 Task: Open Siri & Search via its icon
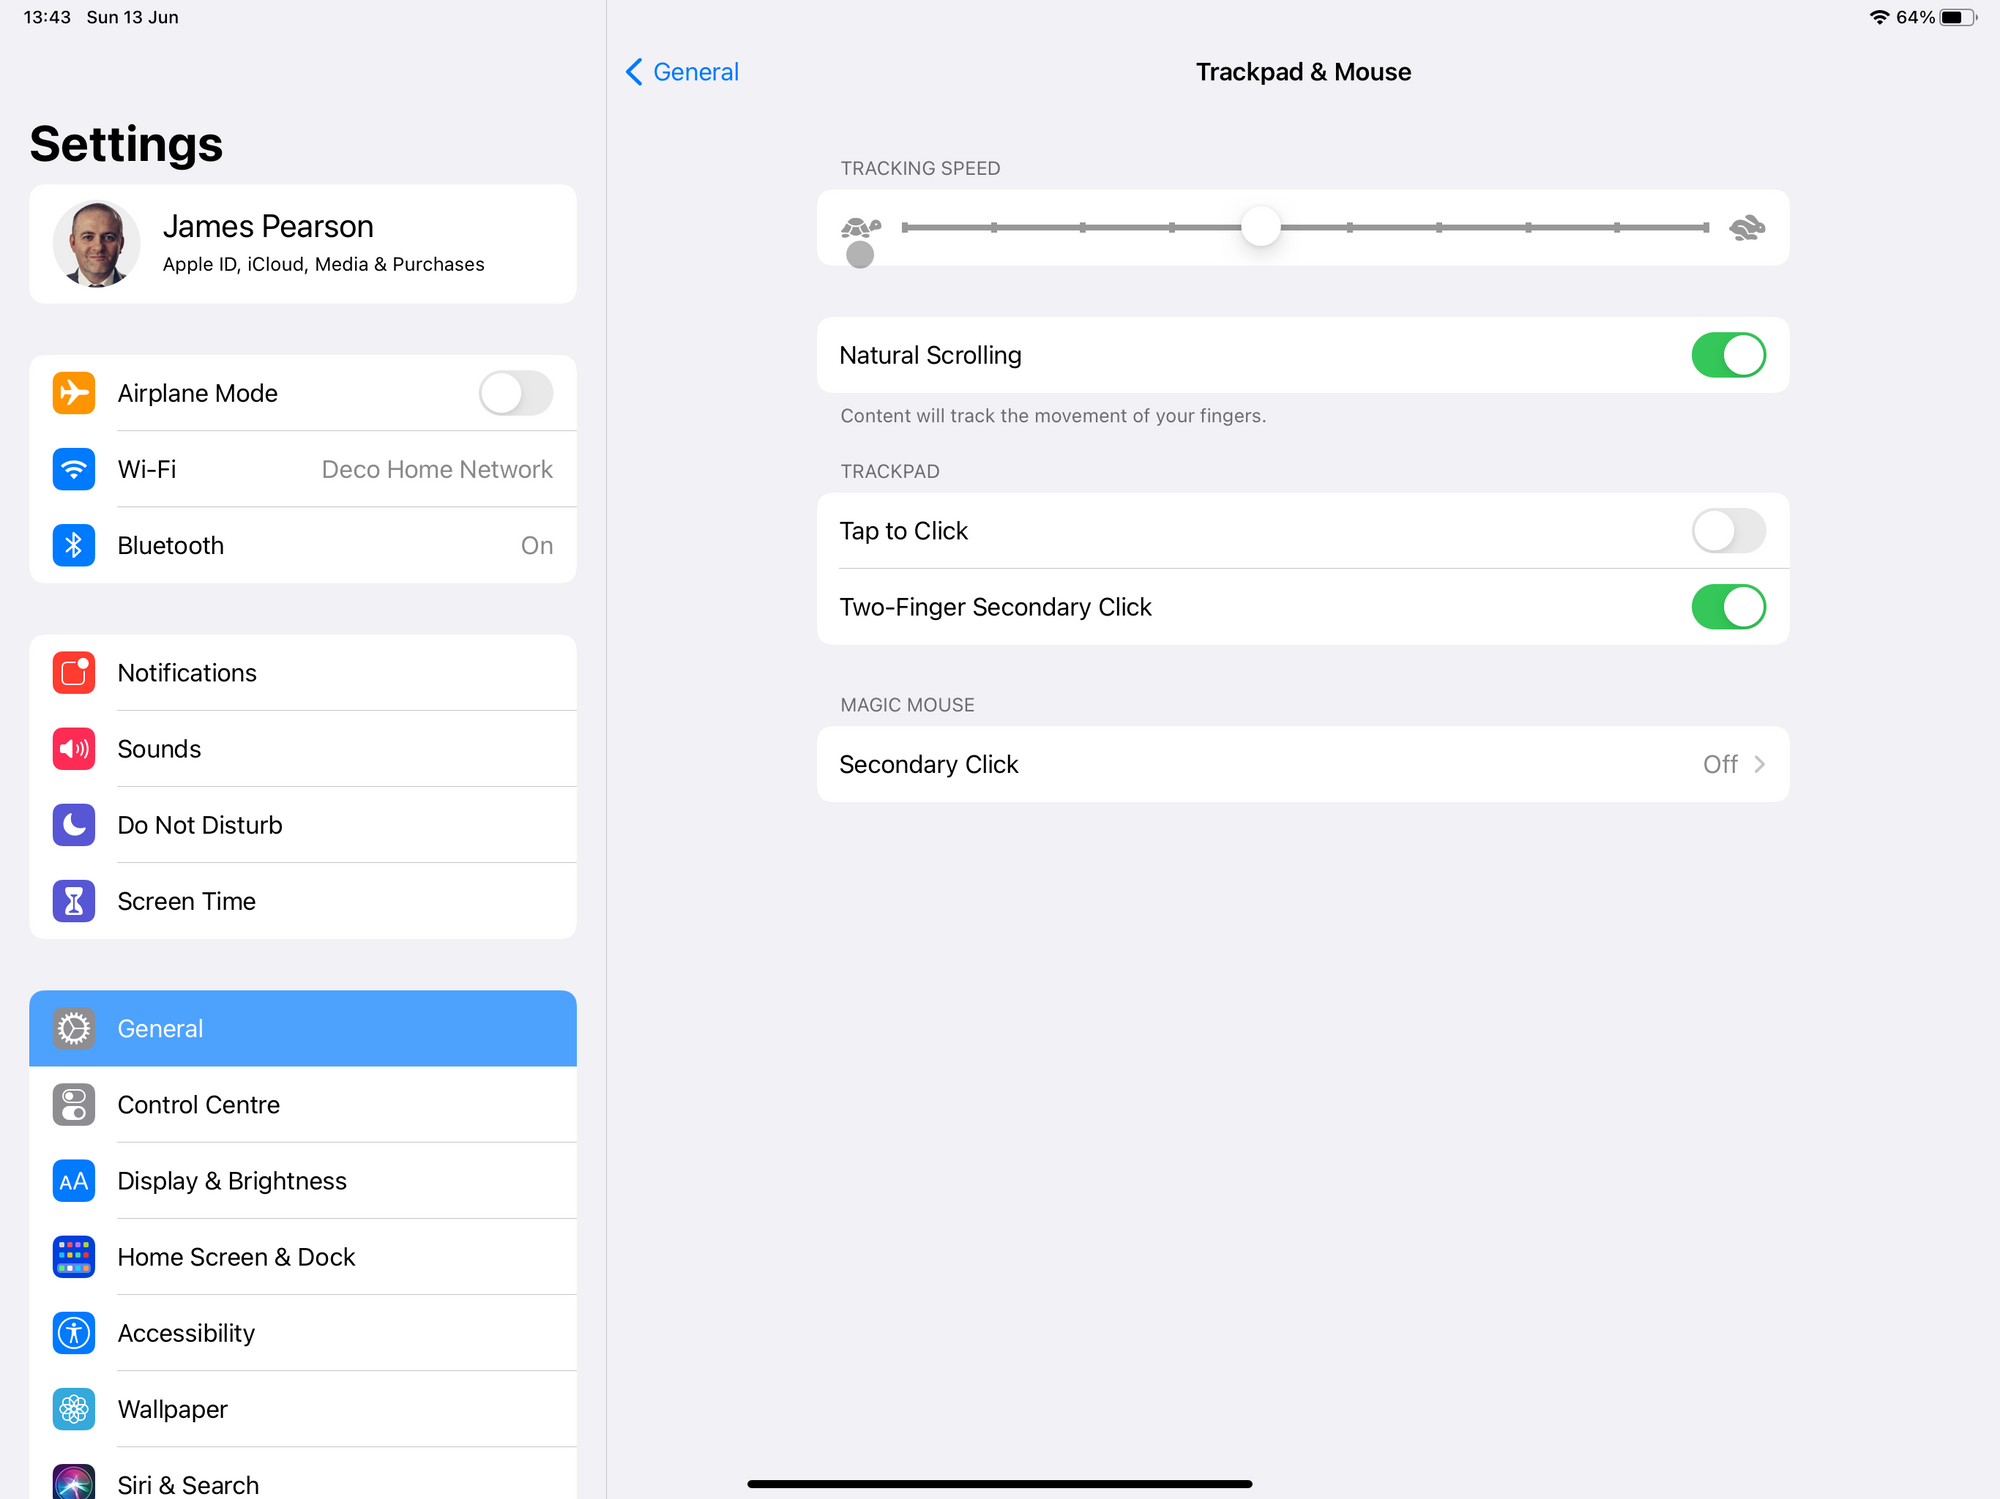point(73,1482)
